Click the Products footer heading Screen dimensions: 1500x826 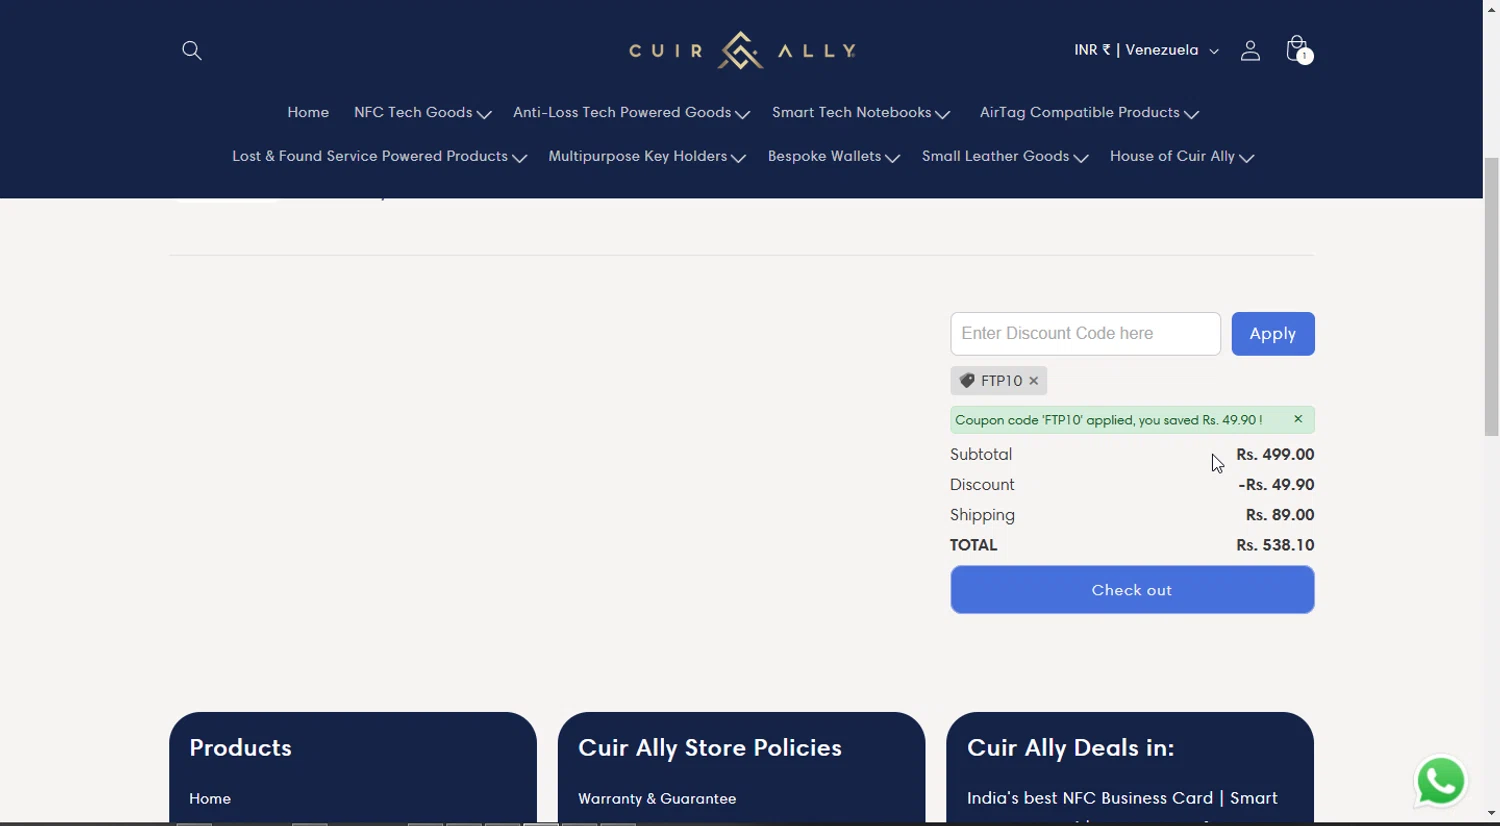click(x=240, y=748)
